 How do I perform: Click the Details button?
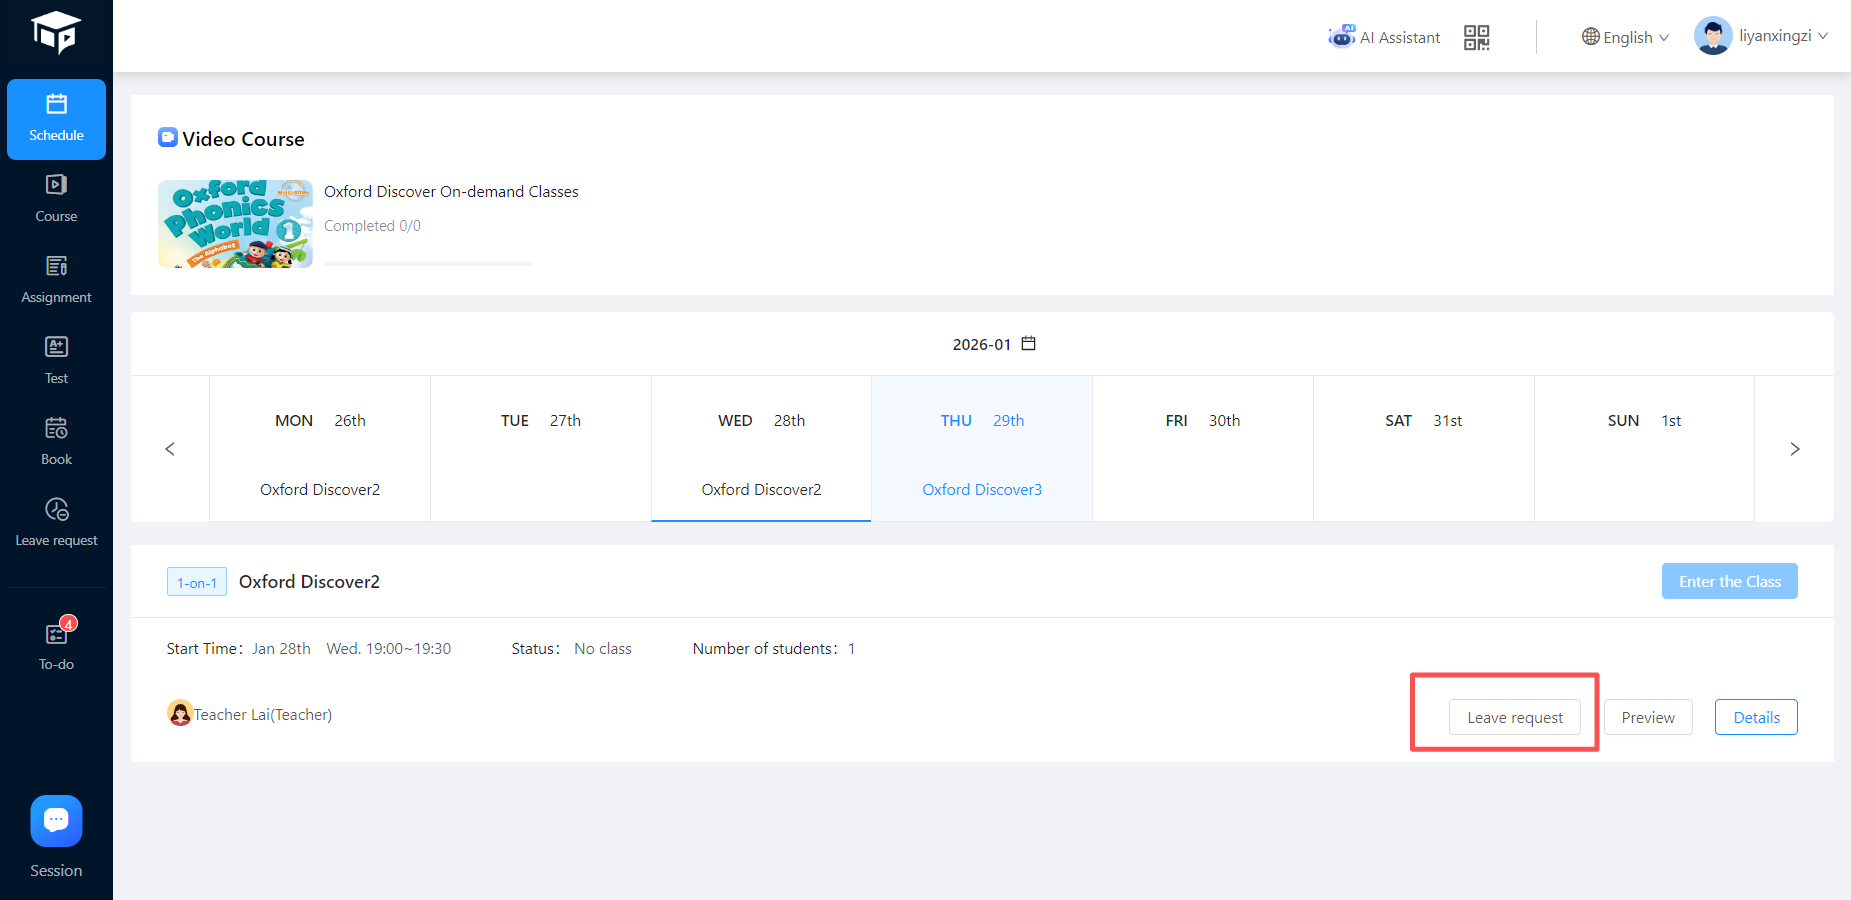point(1755,717)
